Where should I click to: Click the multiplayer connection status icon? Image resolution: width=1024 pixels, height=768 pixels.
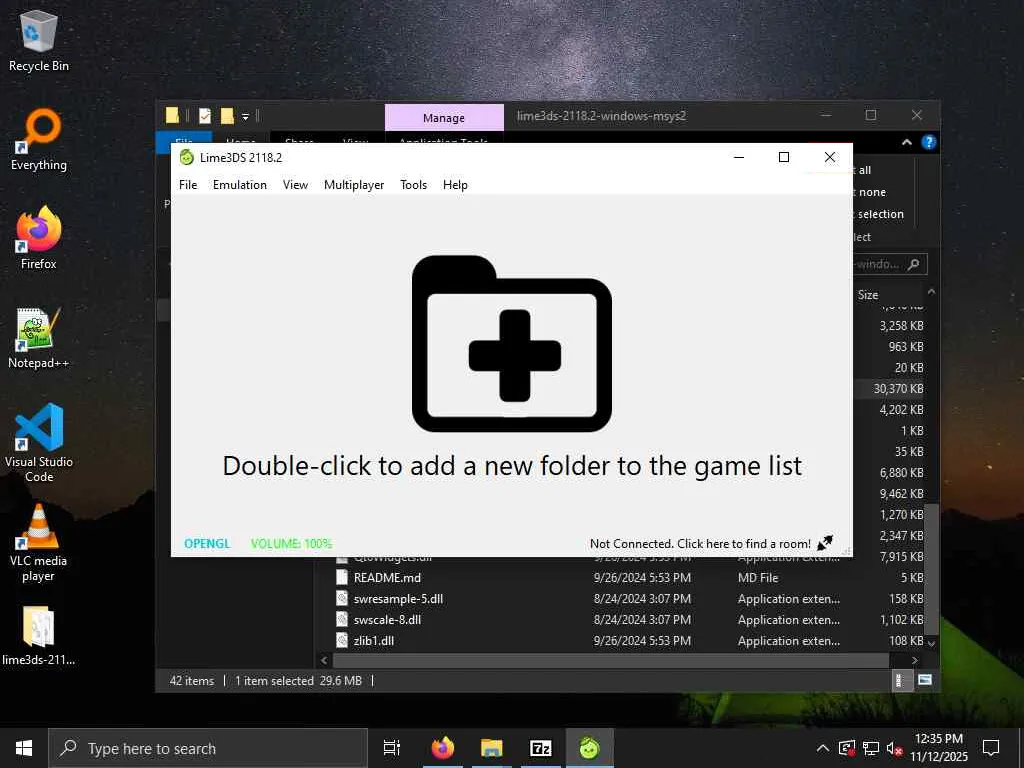(825, 543)
